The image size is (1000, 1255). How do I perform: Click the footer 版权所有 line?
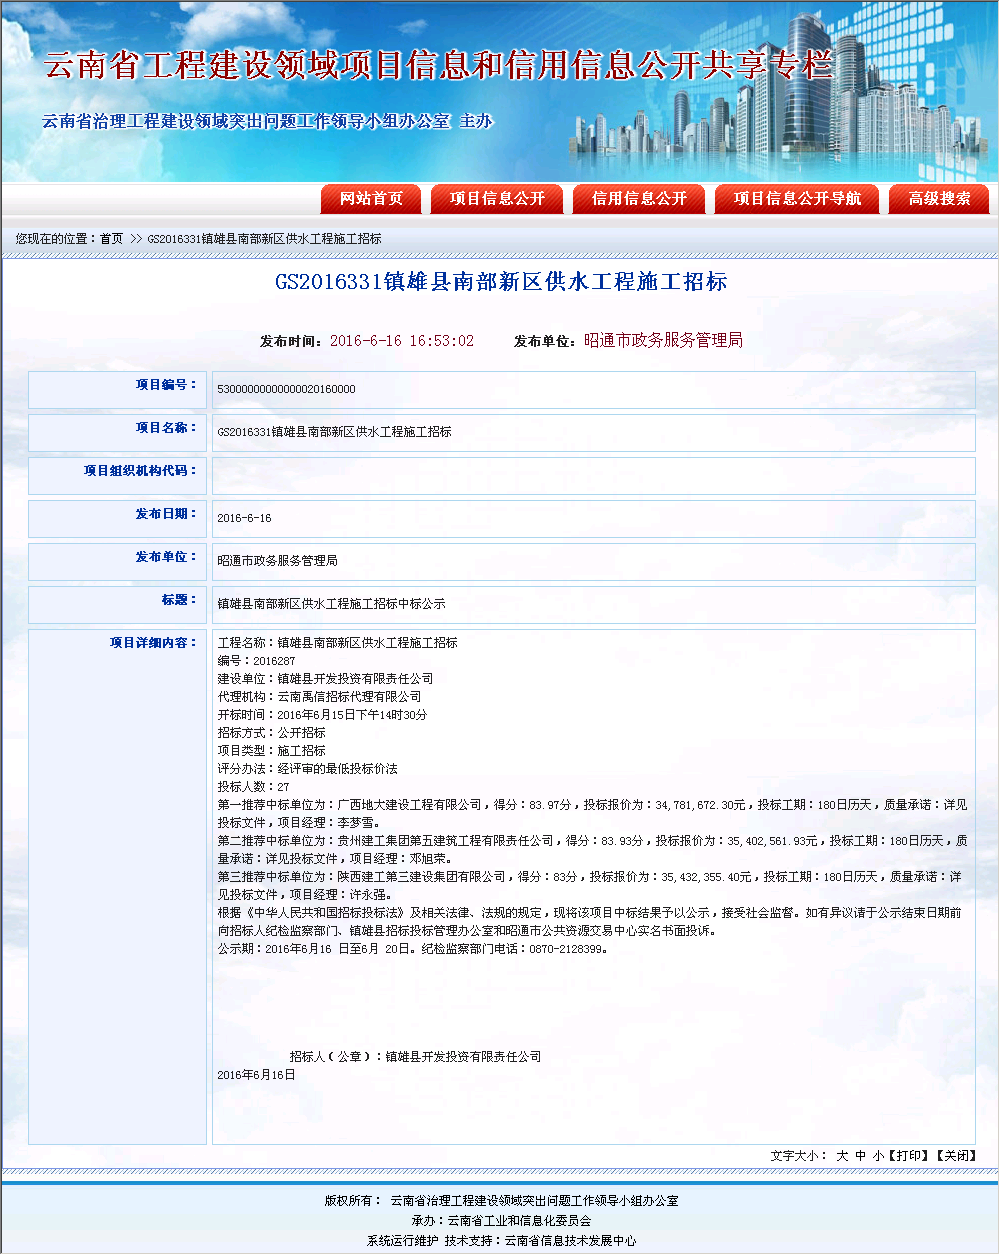pos(501,1201)
